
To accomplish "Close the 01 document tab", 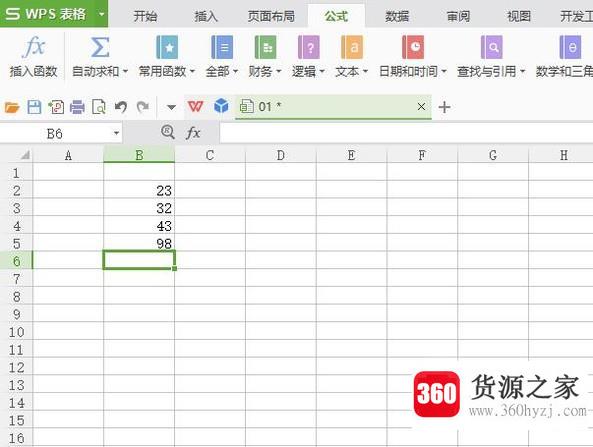I will (421, 107).
